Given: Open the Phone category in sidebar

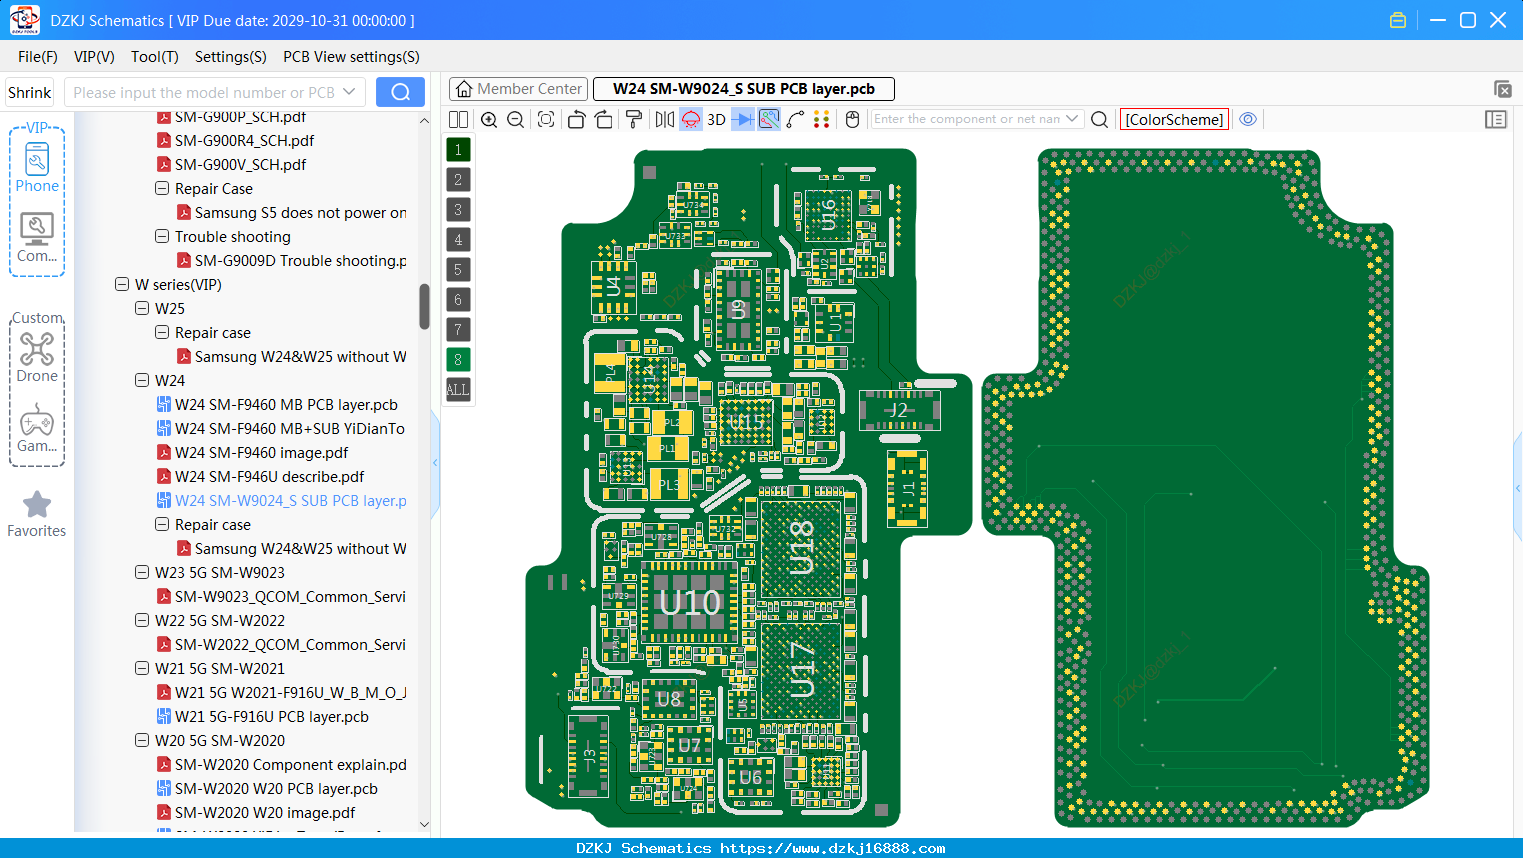Looking at the screenshot, I should pyautogui.click(x=37, y=168).
